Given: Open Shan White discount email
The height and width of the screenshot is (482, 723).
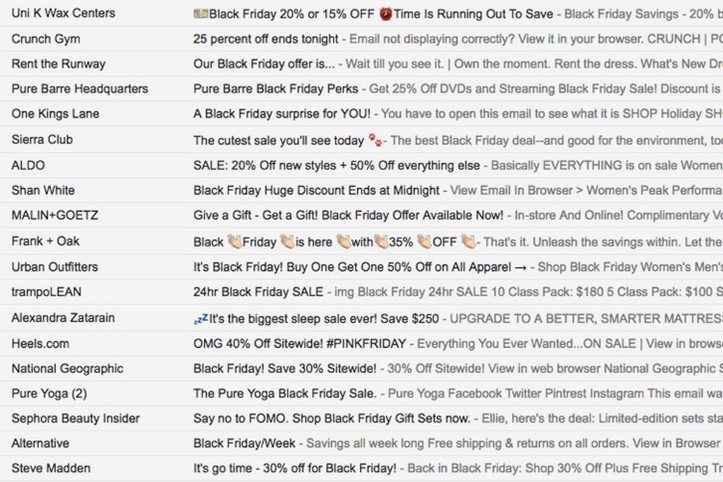Looking at the screenshot, I should point(362,190).
